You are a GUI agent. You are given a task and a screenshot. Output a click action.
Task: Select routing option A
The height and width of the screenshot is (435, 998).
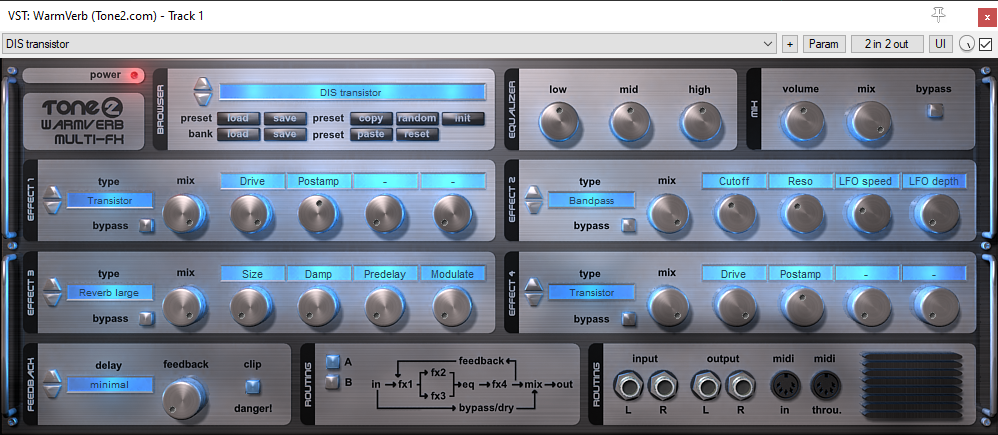333,362
